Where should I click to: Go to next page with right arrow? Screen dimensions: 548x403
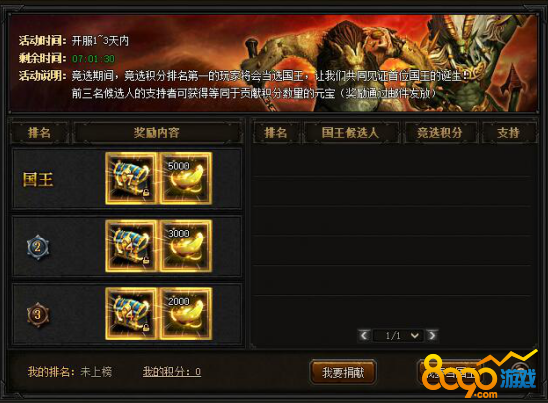pos(432,336)
